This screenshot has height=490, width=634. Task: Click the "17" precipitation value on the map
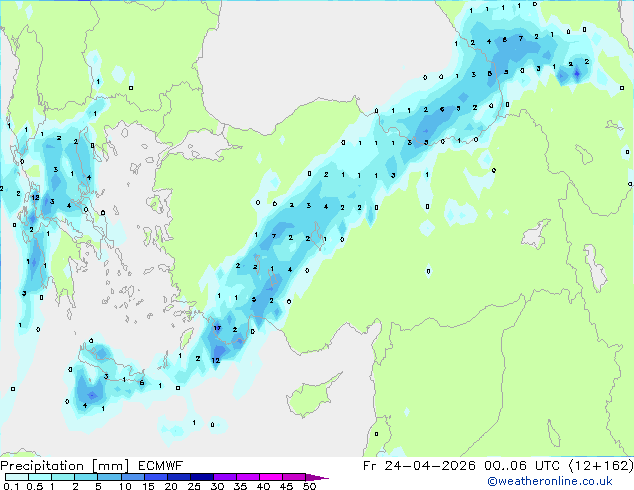click(217, 328)
